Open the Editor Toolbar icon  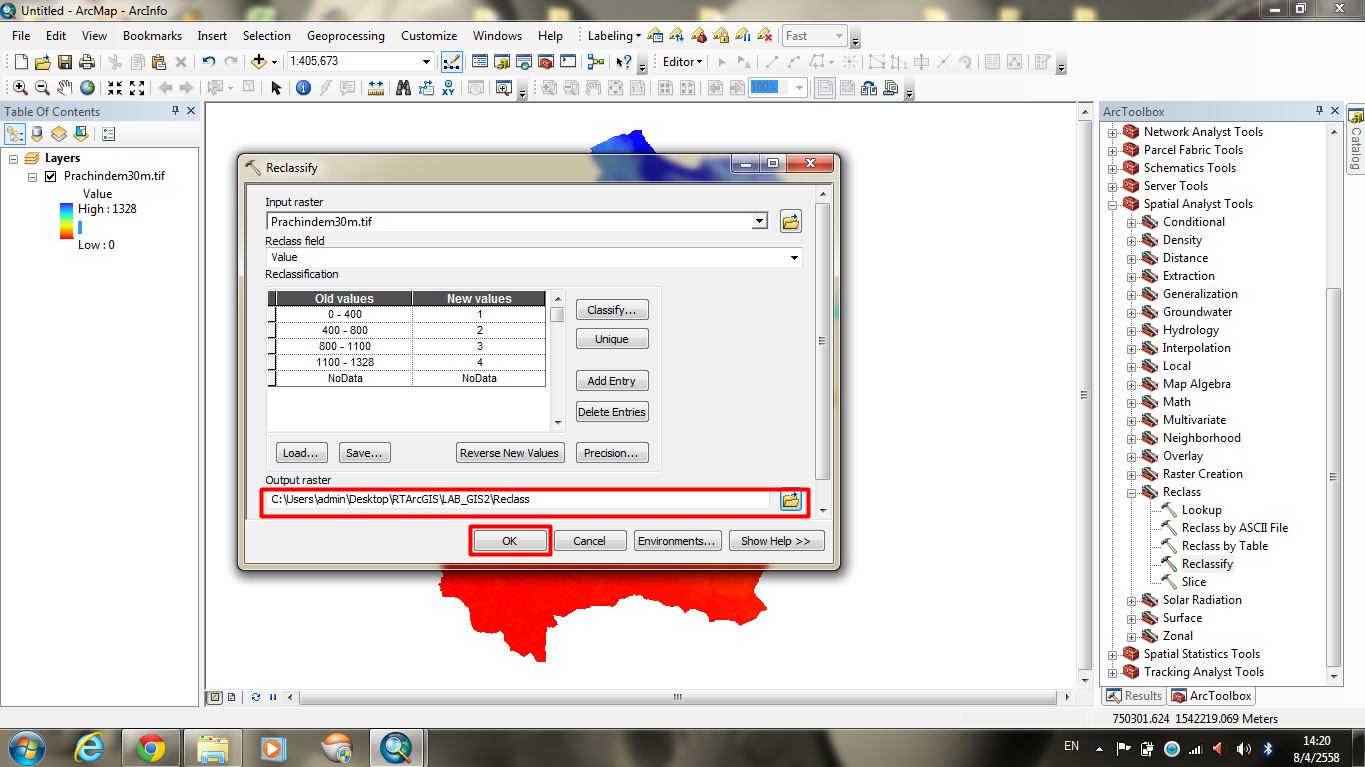coord(451,62)
